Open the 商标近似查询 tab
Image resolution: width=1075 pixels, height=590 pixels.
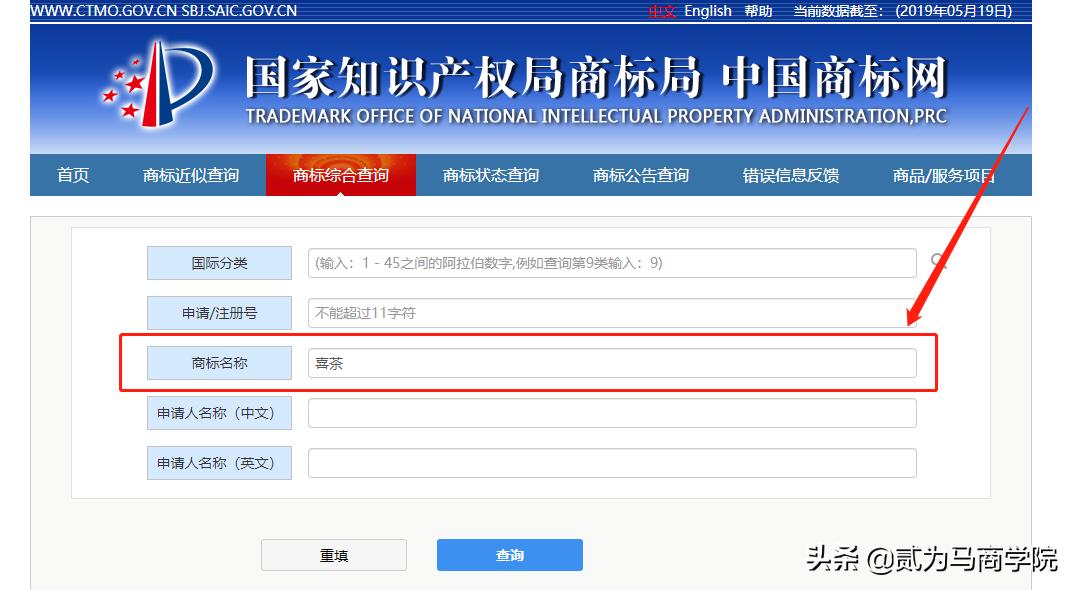point(190,174)
